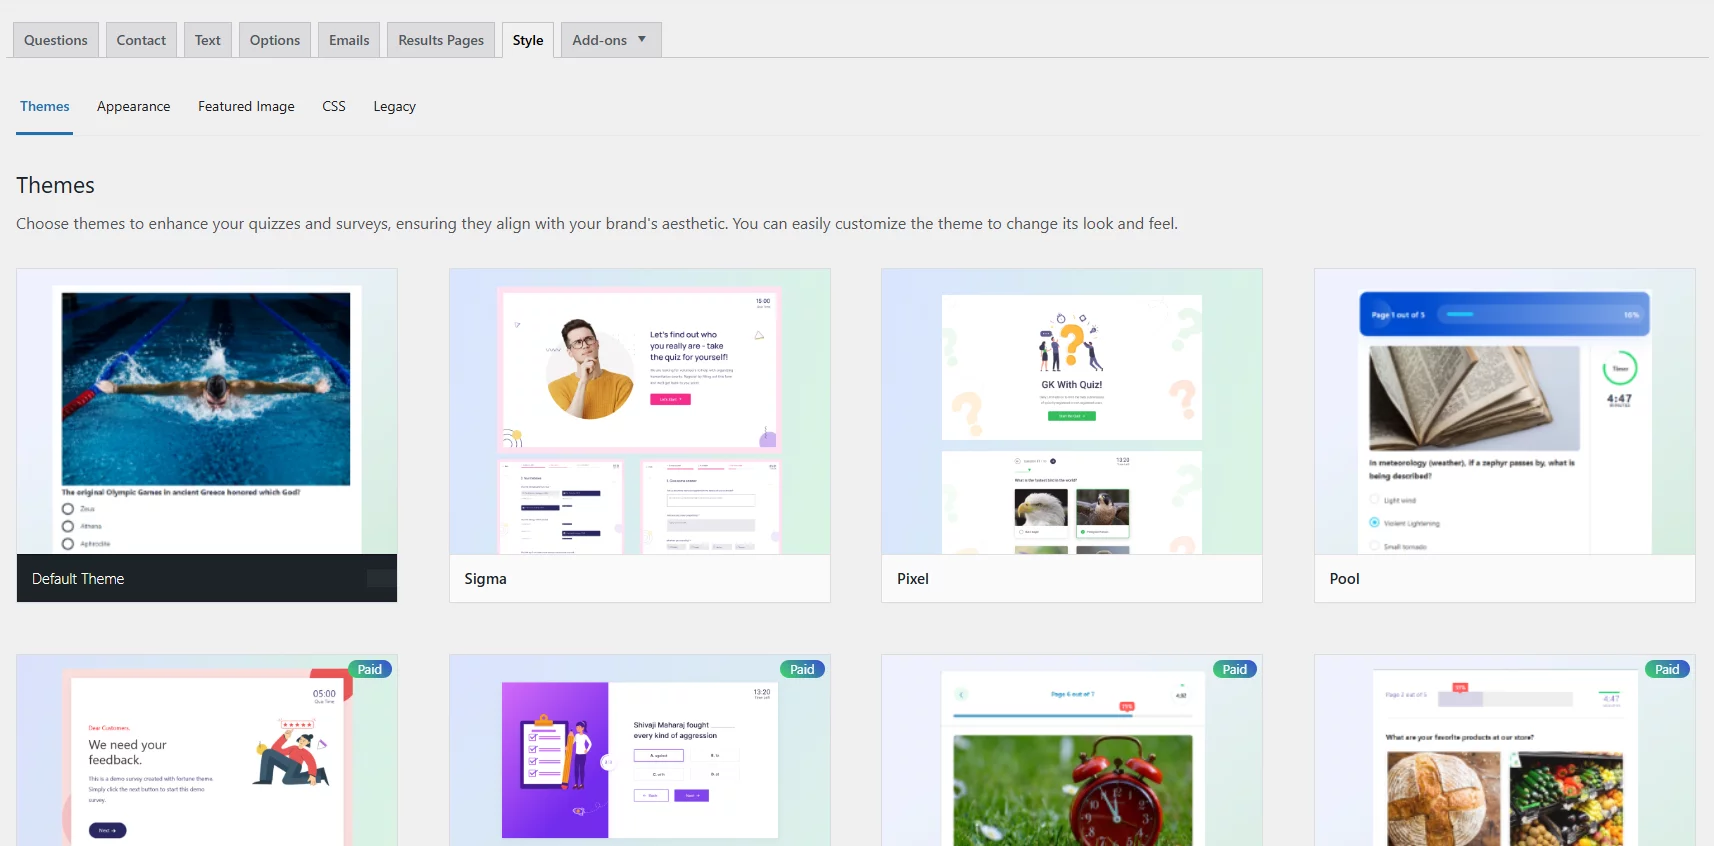Click the Pixel theme name

click(x=913, y=579)
